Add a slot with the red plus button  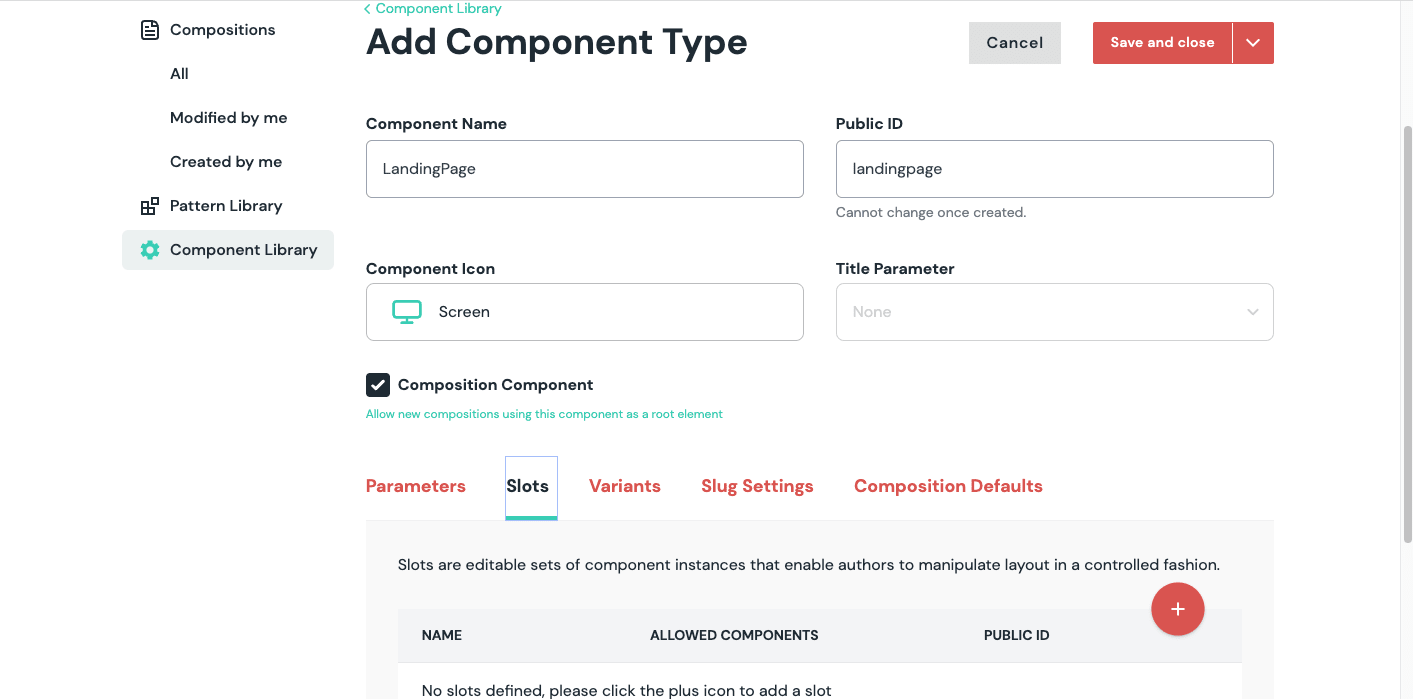(x=1178, y=609)
